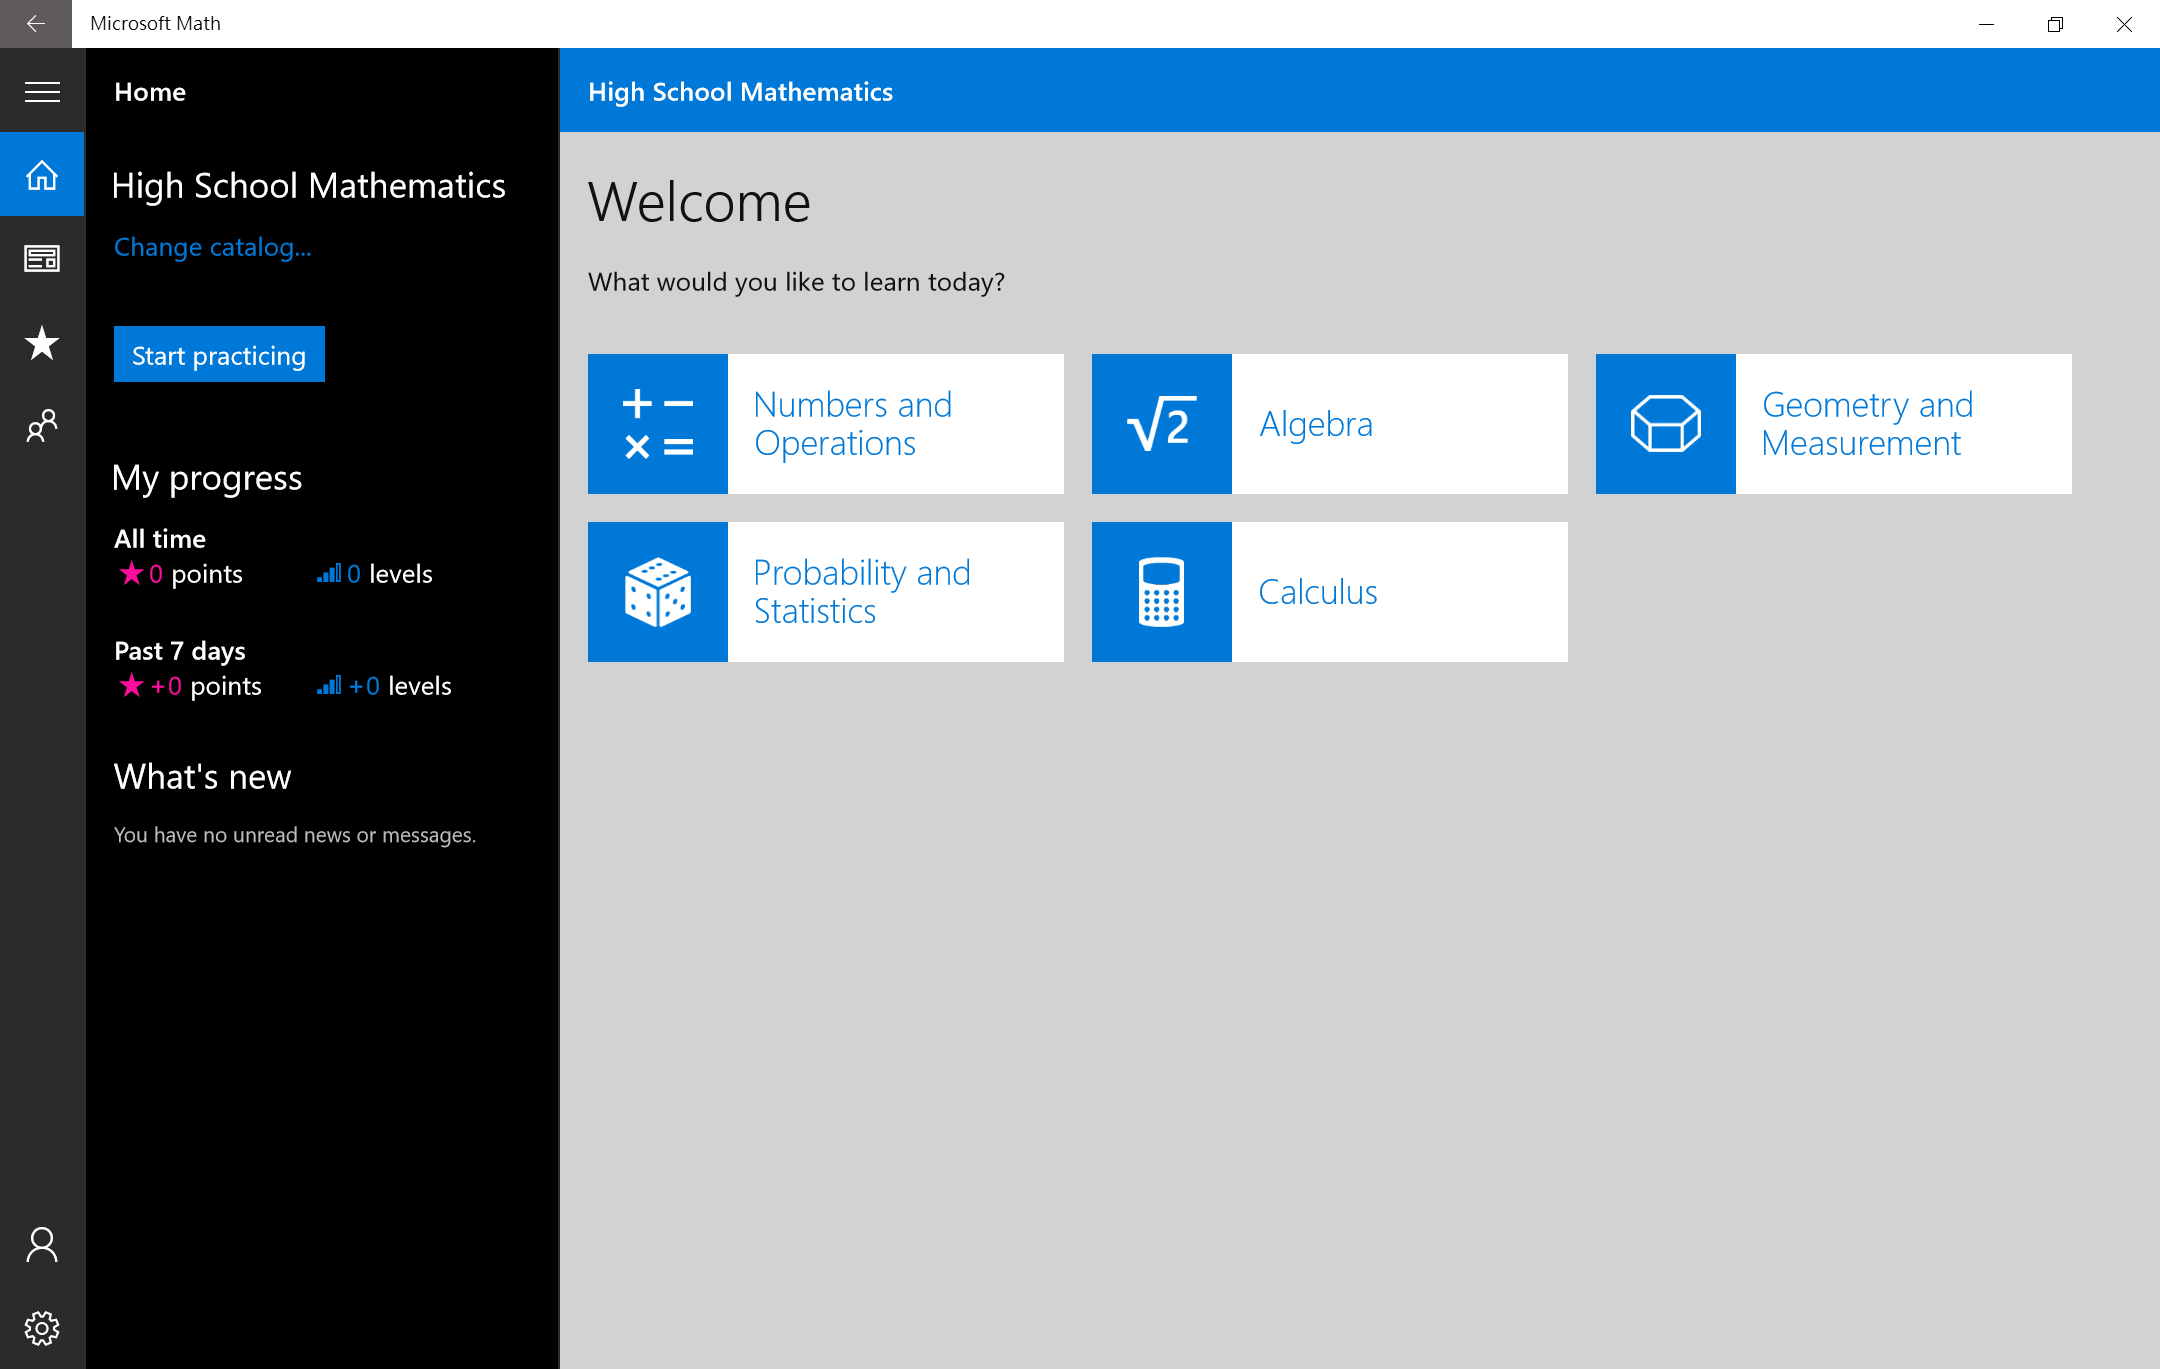
Task: Select the Home icon in sidebar
Action: coord(42,175)
